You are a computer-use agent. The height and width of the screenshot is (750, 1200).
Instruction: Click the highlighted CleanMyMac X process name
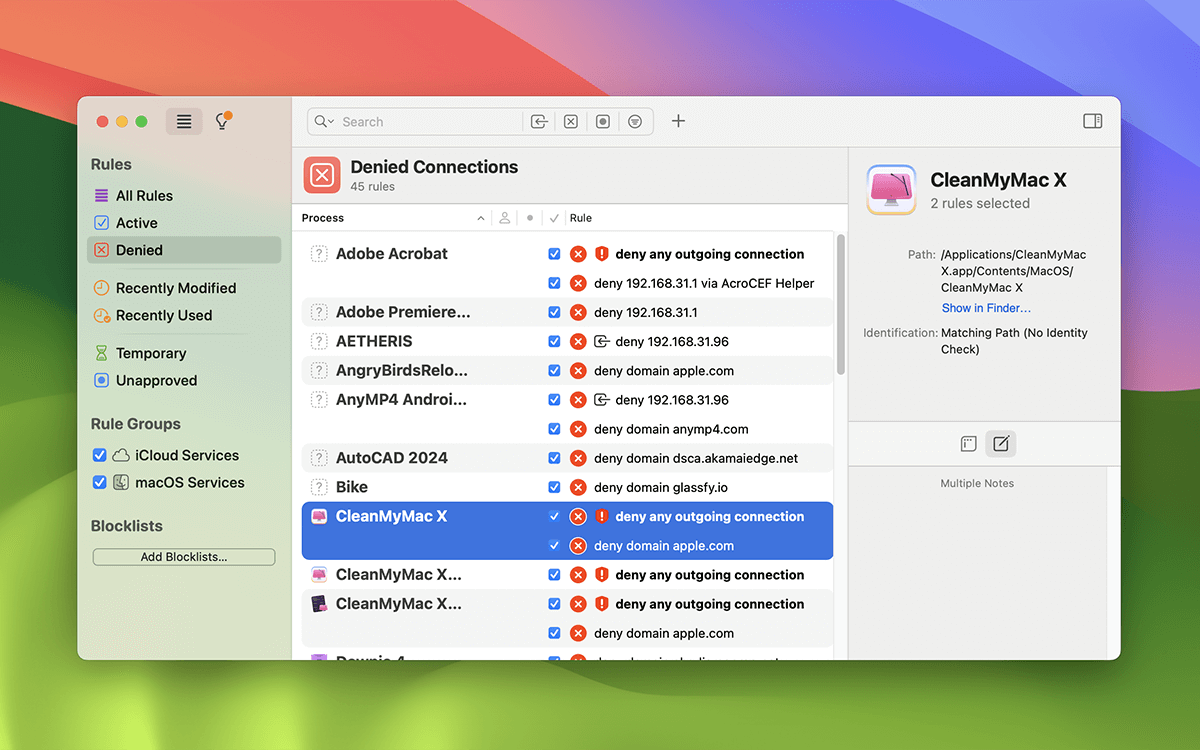[391, 516]
